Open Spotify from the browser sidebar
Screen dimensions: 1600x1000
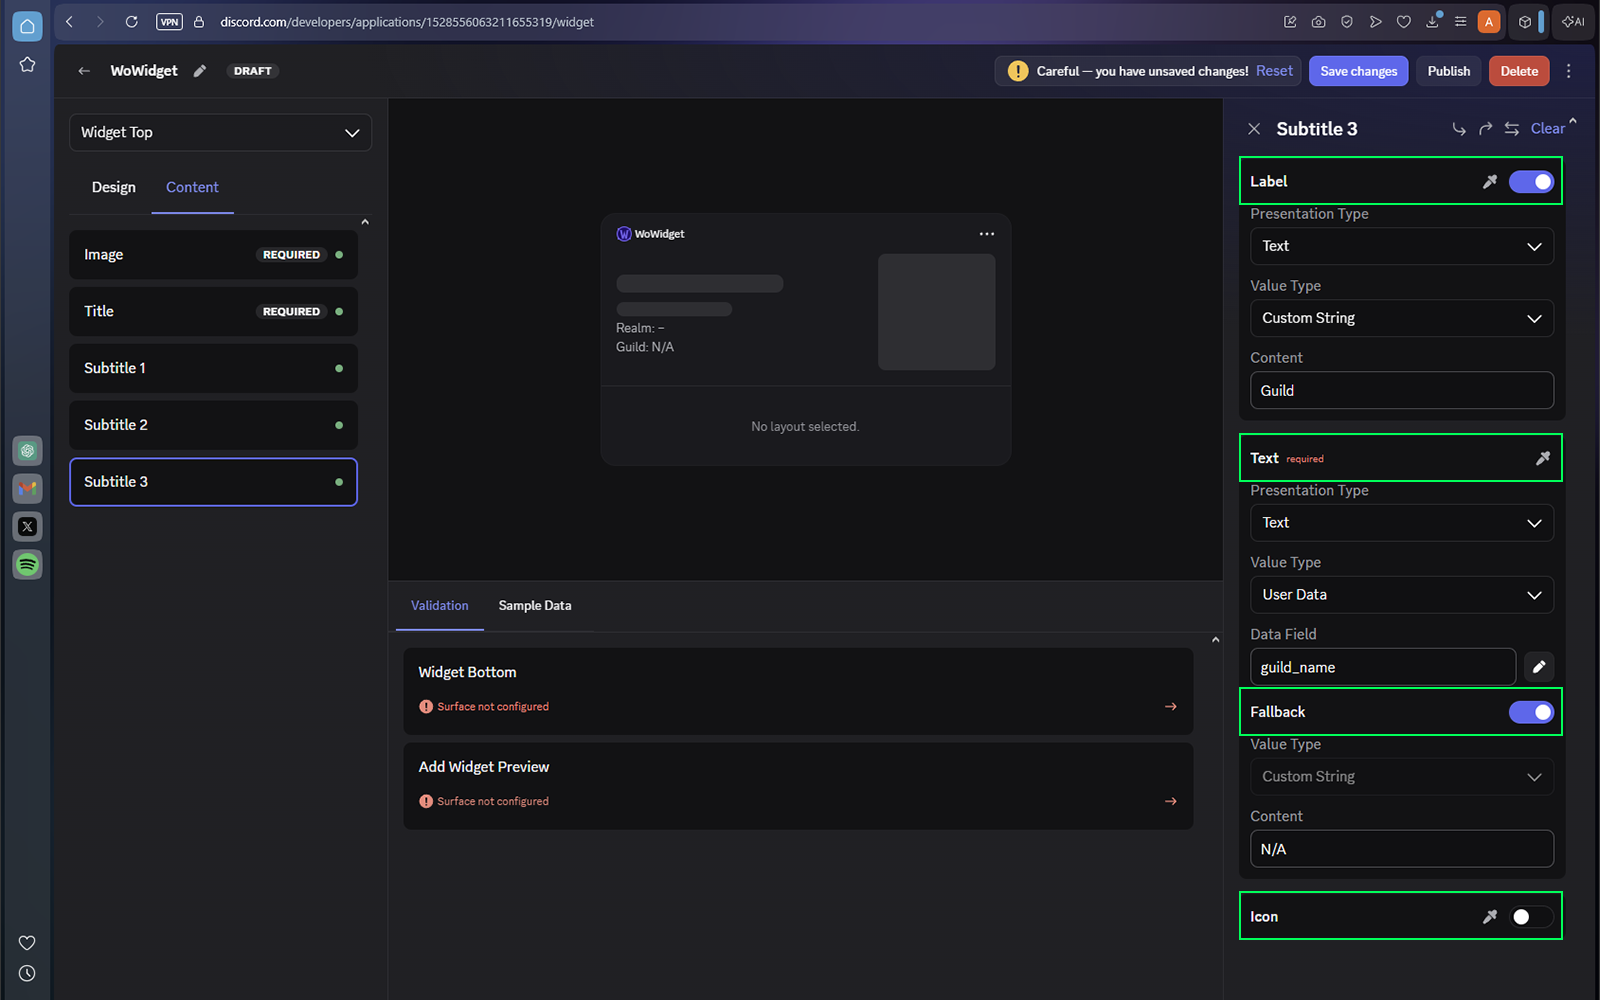[x=27, y=565]
